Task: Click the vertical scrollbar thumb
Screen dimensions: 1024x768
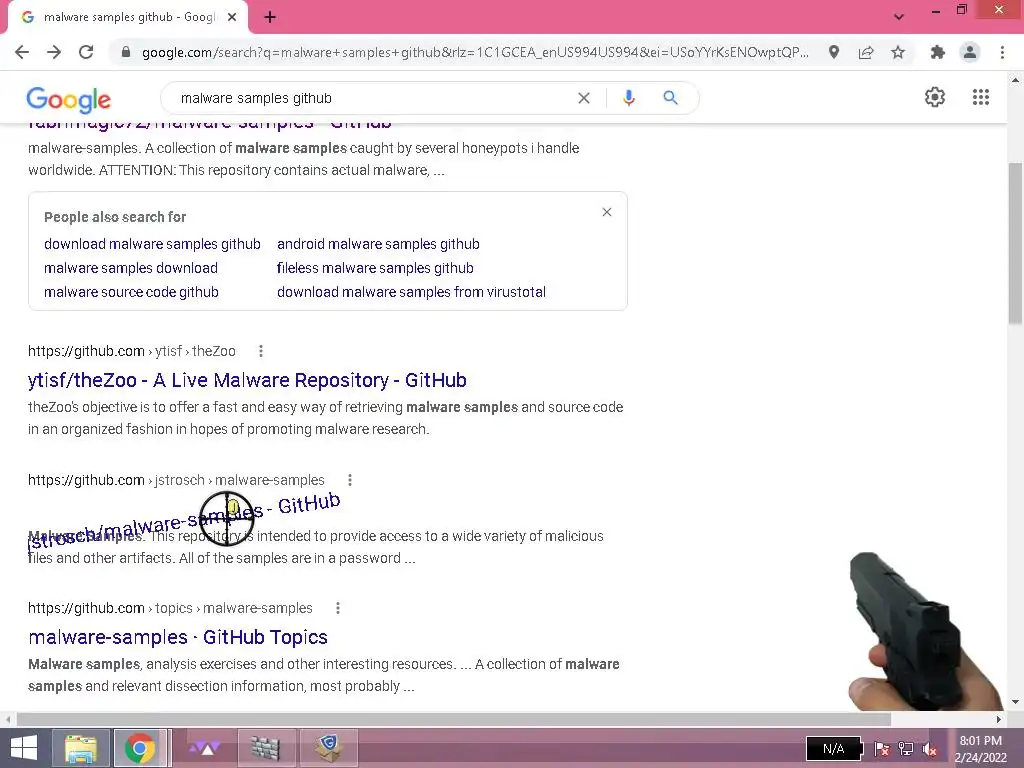Action: coord(1015,242)
